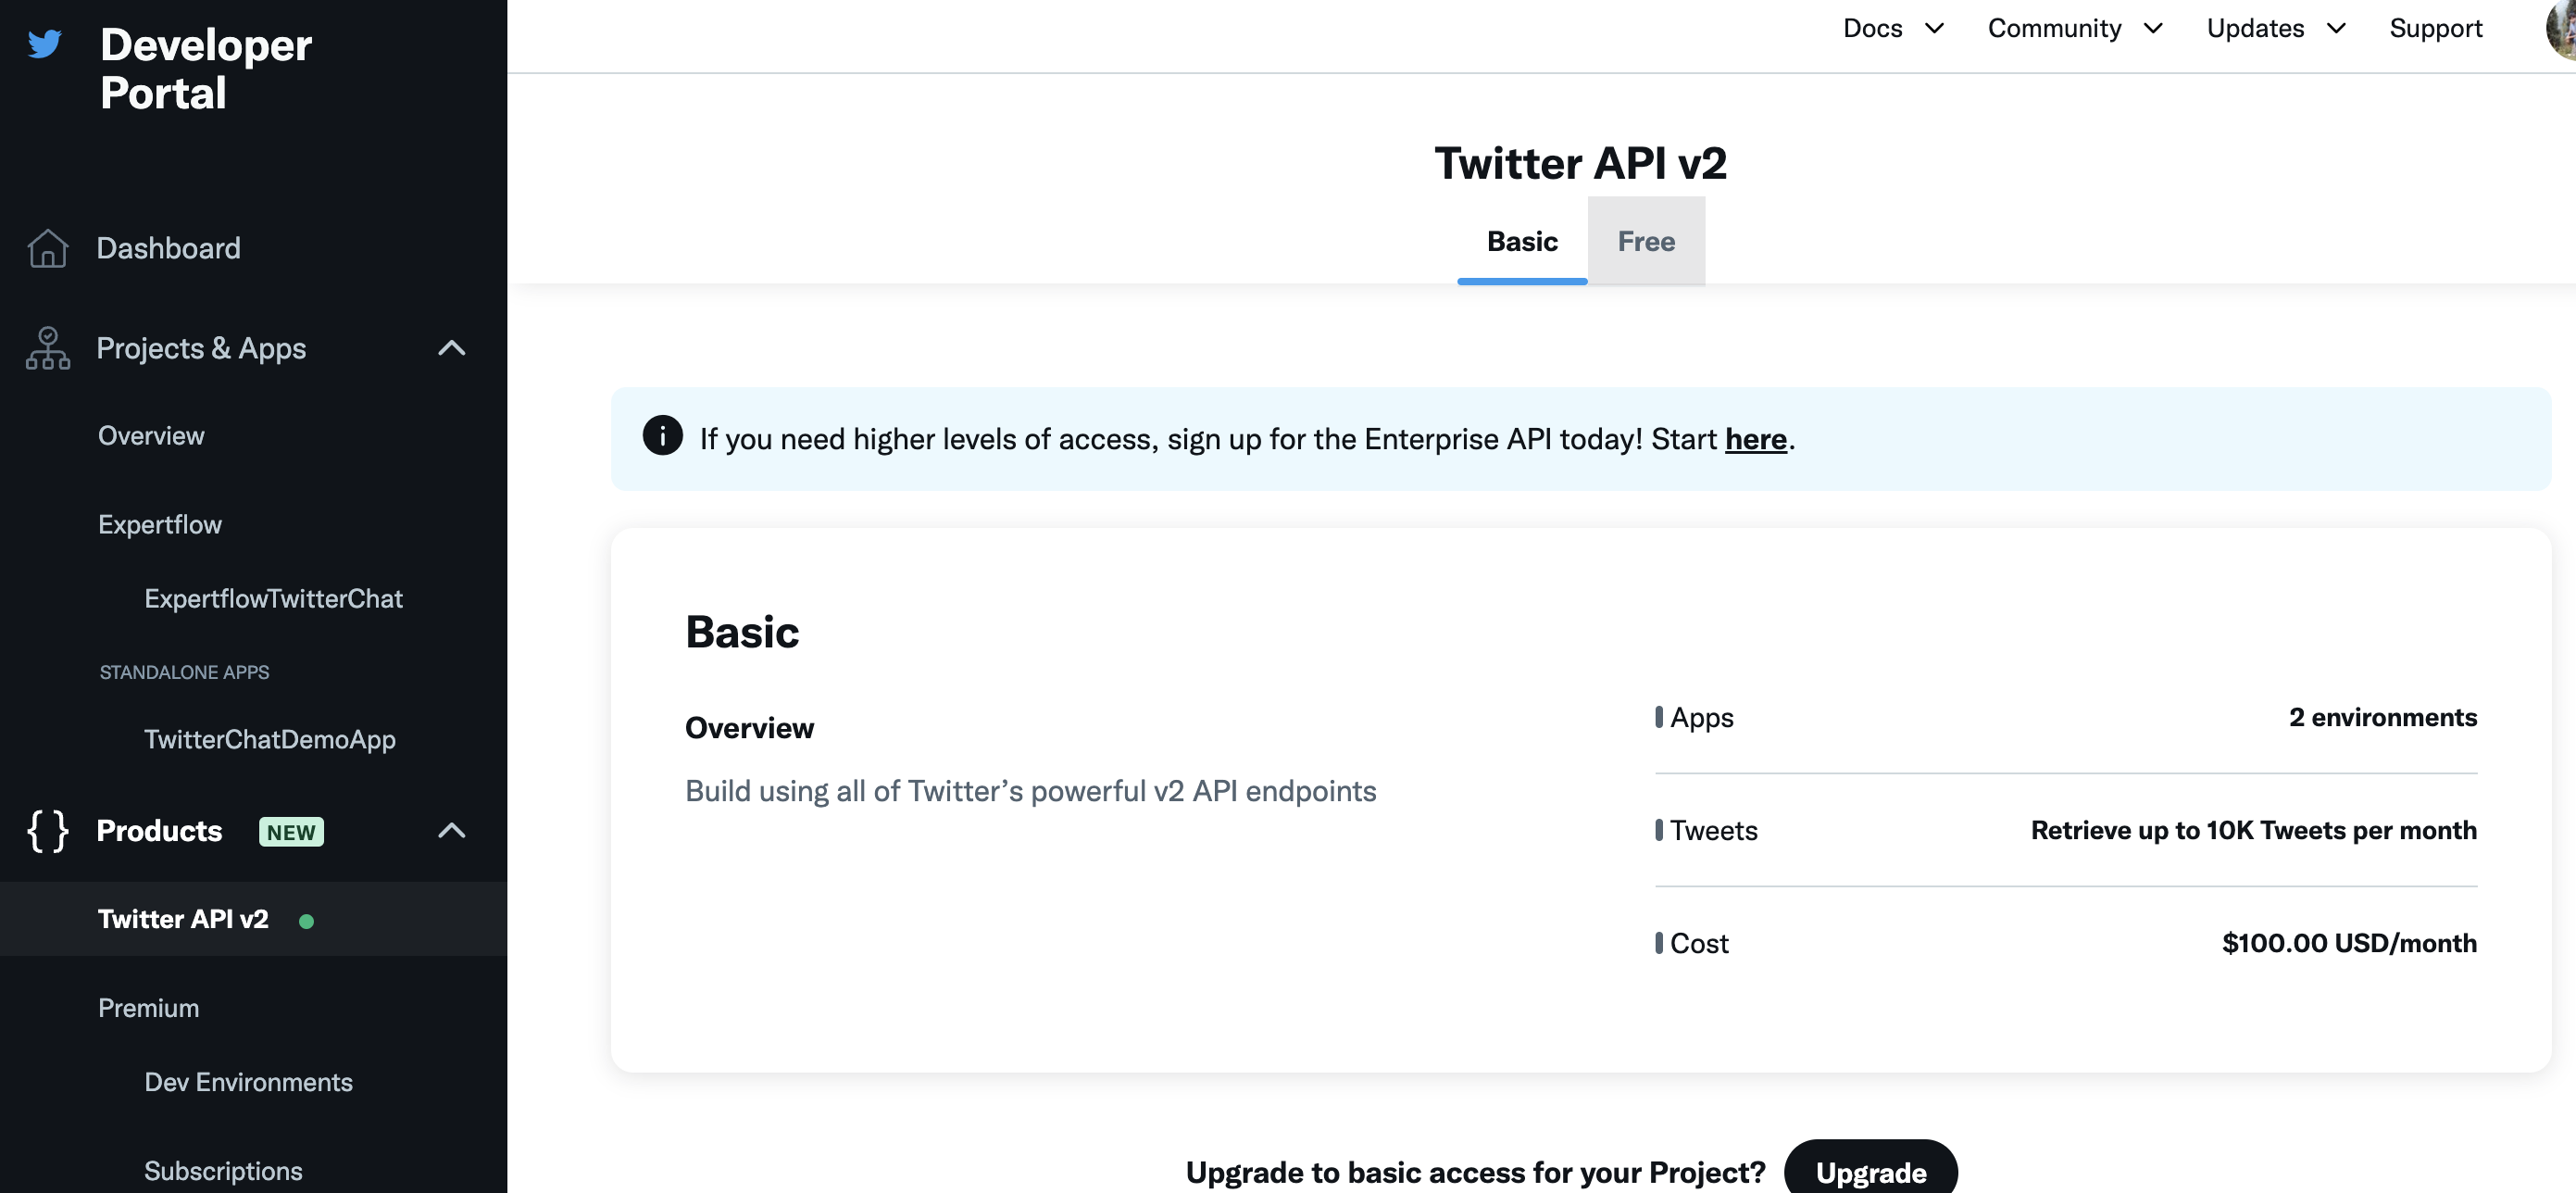The width and height of the screenshot is (2576, 1193).
Task: Switch to the Free pricing tab
Action: click(x=1646, y=241)
